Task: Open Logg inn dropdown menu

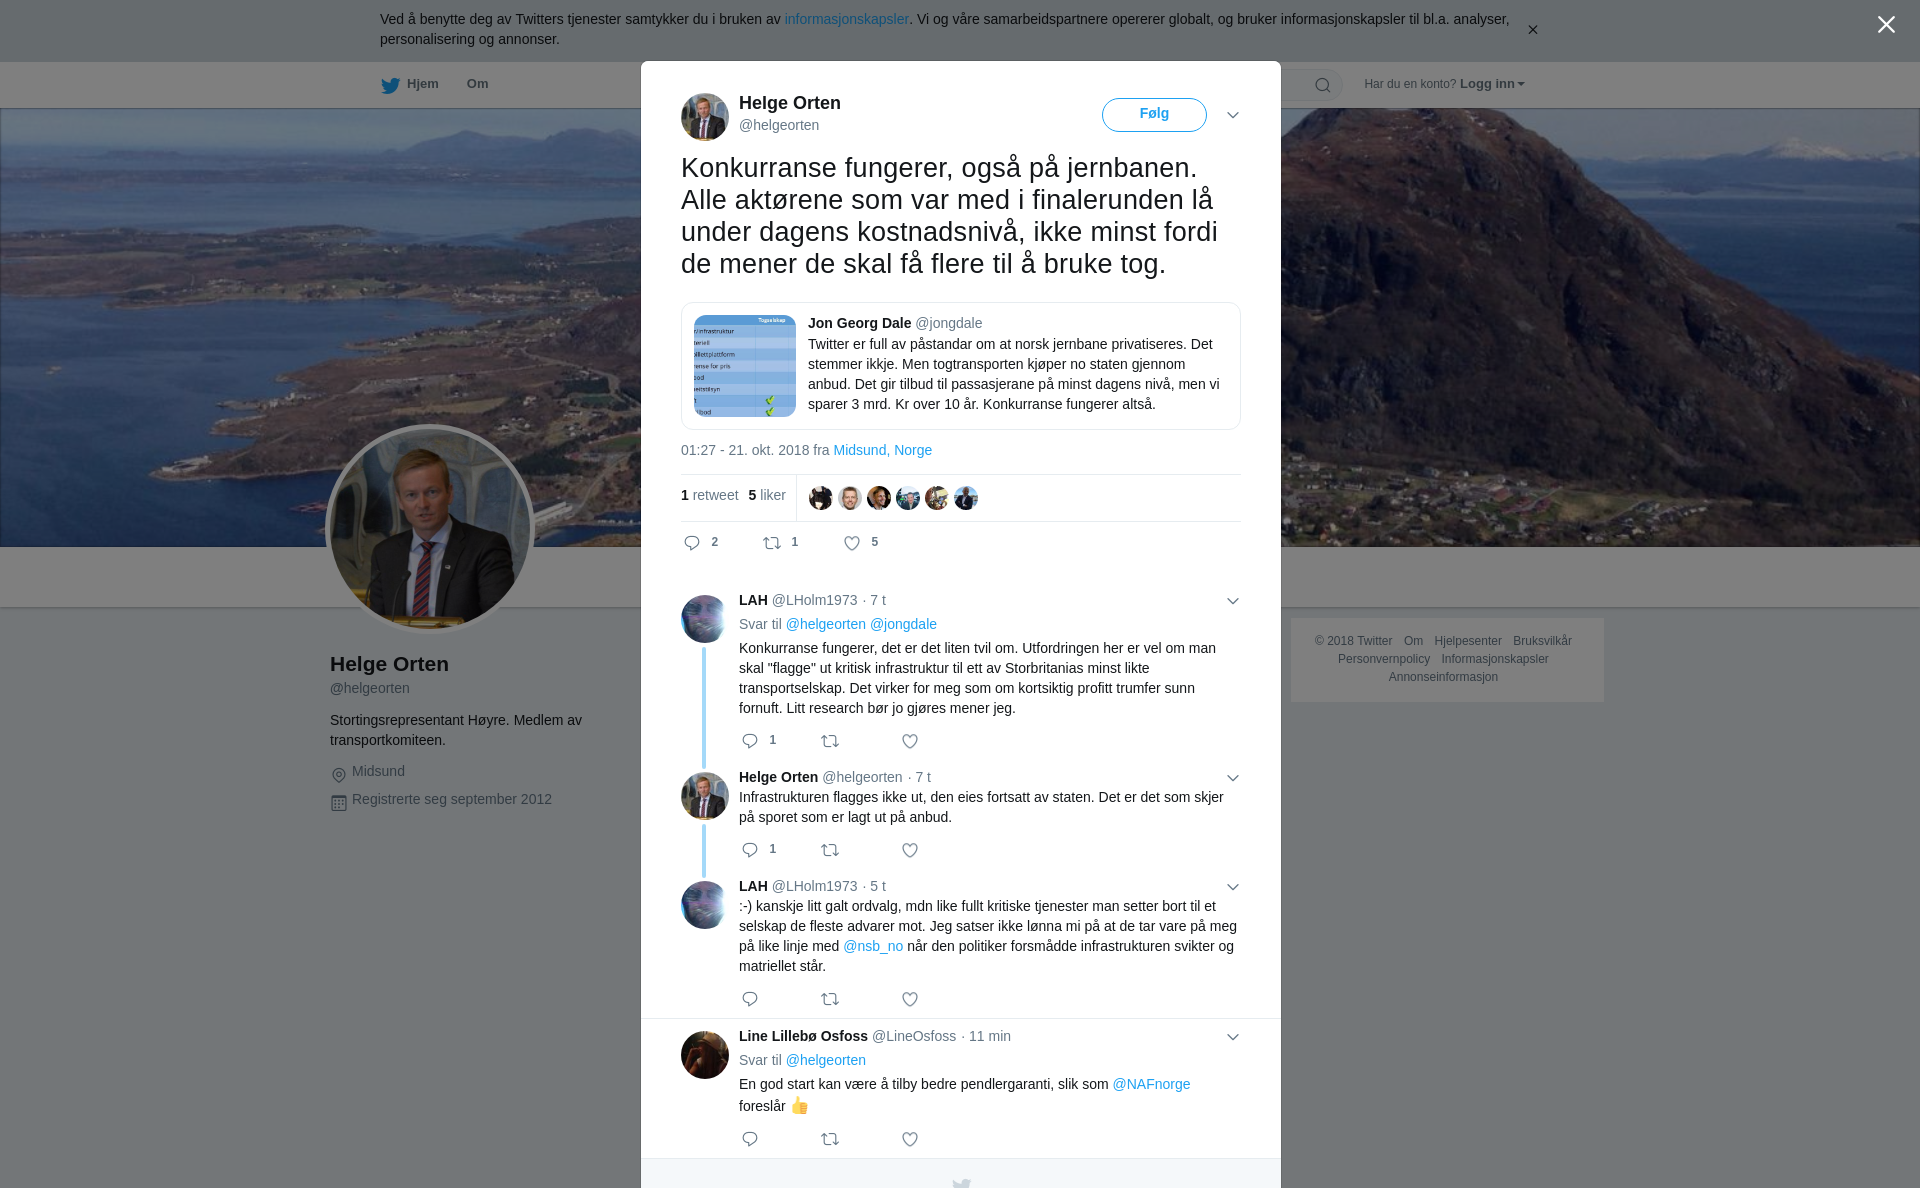Action: [1492, 84]
